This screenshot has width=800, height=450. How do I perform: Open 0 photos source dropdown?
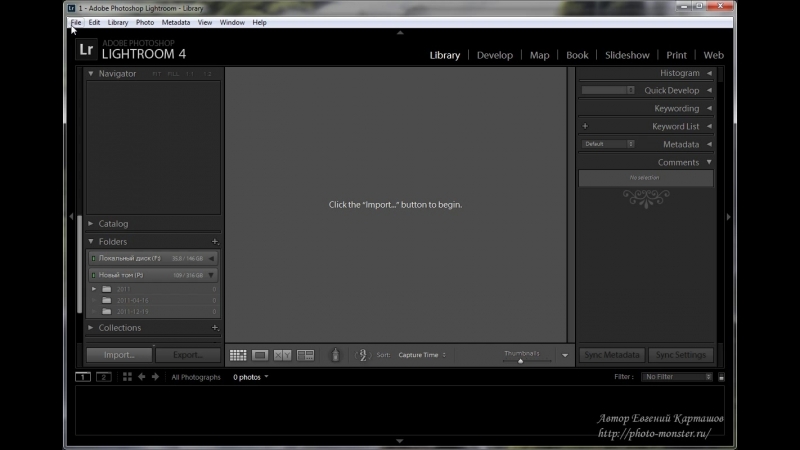pos(251,377)
